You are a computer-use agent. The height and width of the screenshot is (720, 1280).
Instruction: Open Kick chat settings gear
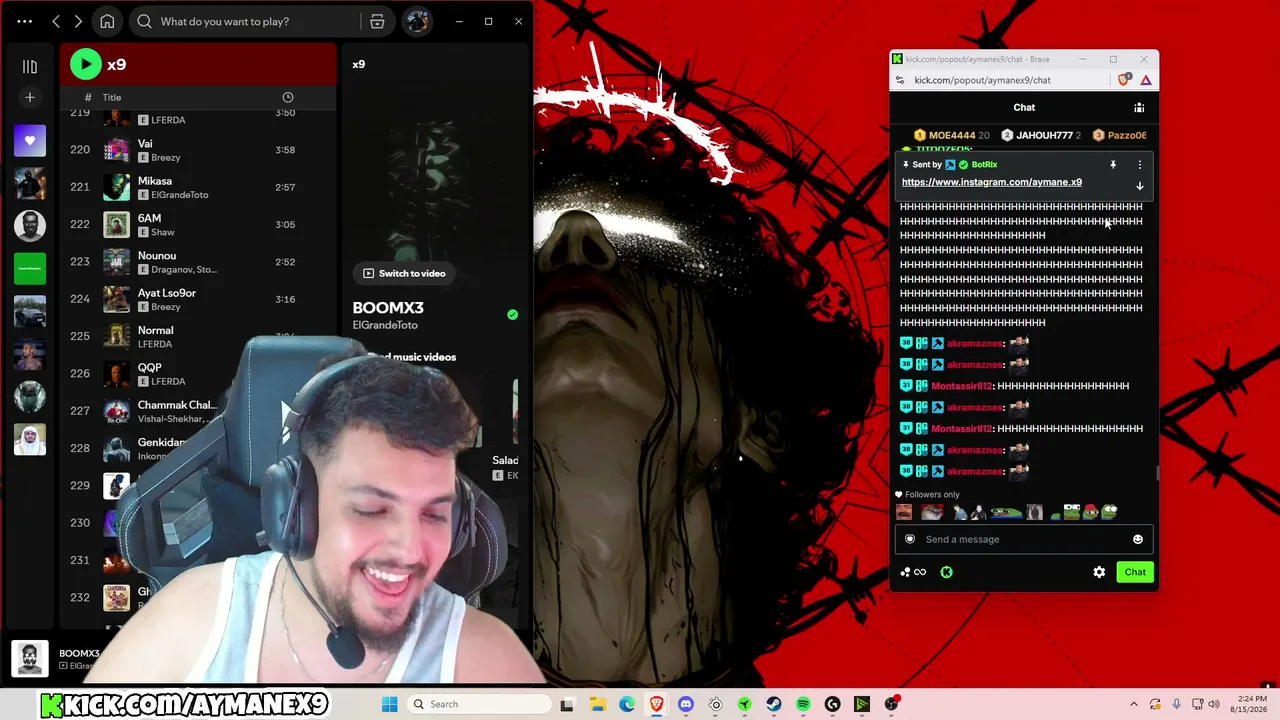[x=1099, y=572]
